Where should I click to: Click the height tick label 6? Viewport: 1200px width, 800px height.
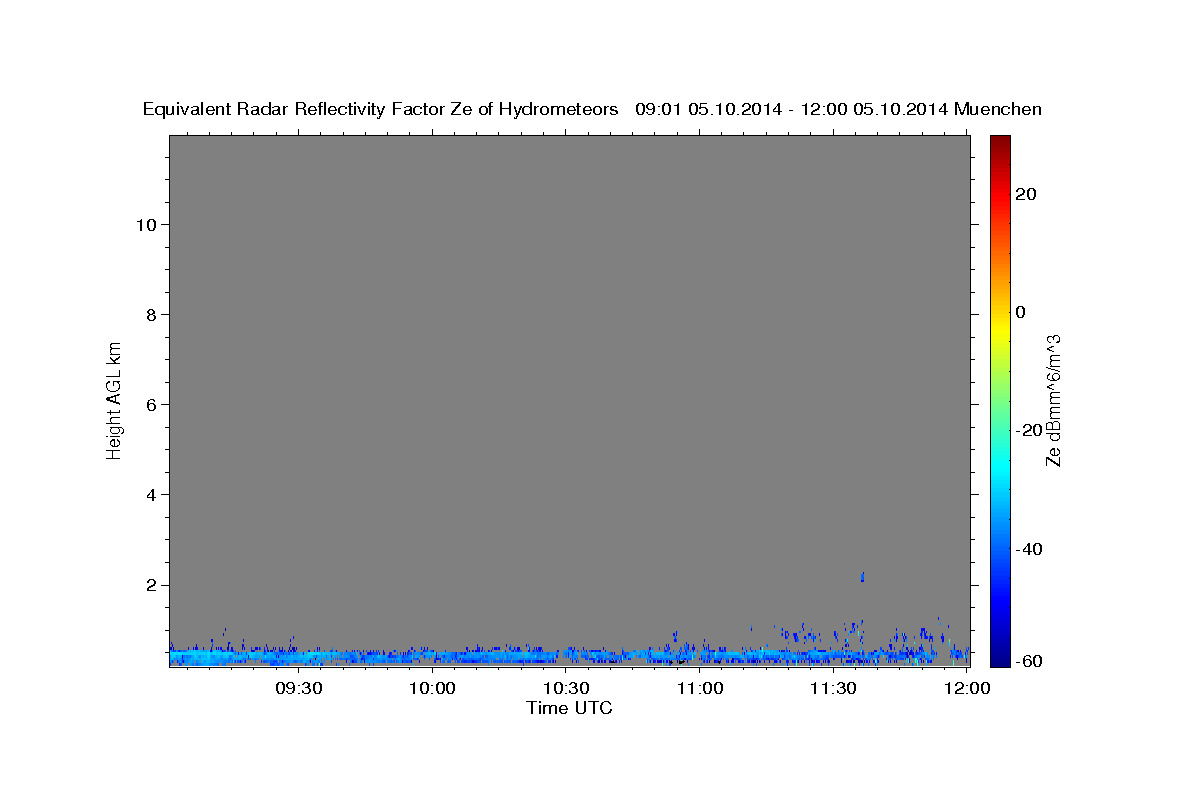[152, 405]
